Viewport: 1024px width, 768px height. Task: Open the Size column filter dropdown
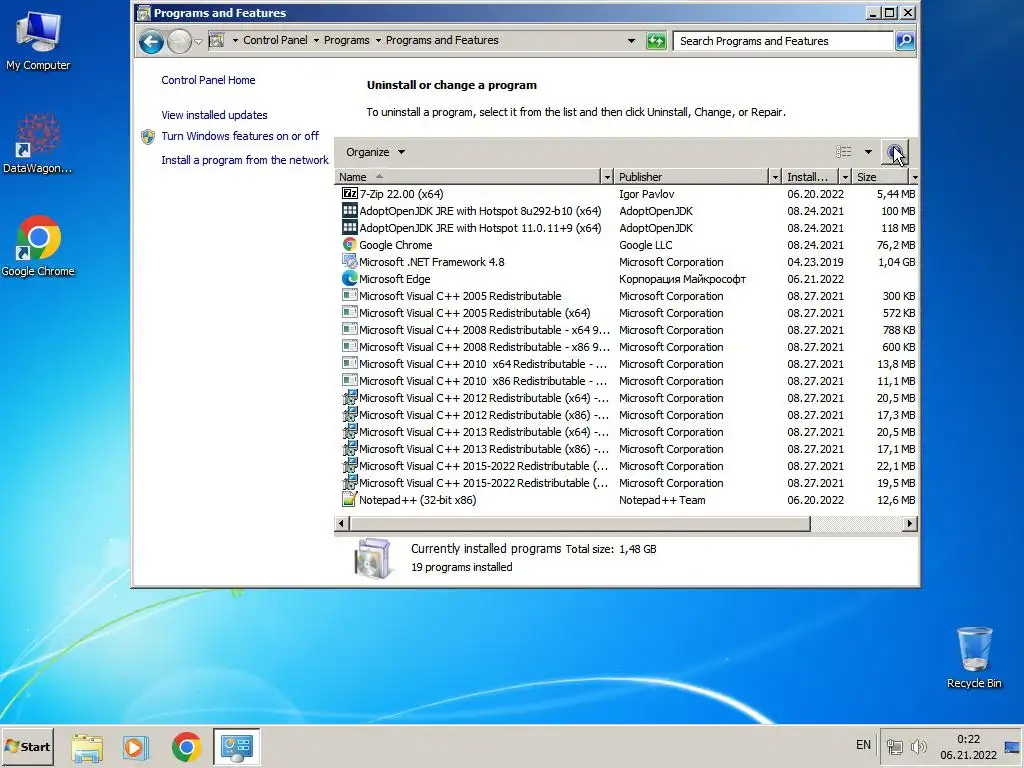[x=914, y=177]
